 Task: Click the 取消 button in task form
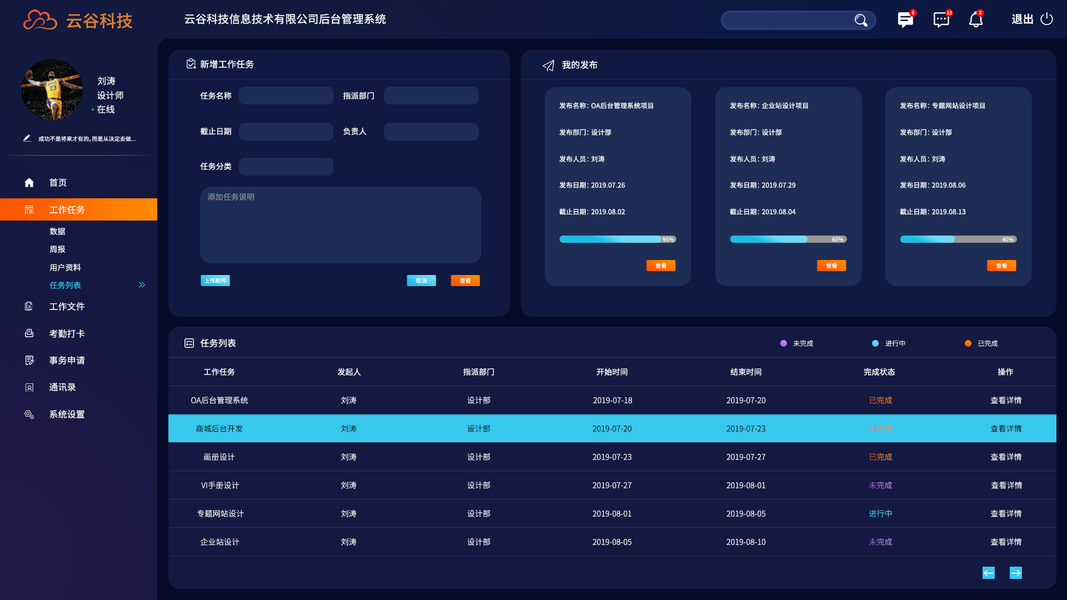coord(421,280)
